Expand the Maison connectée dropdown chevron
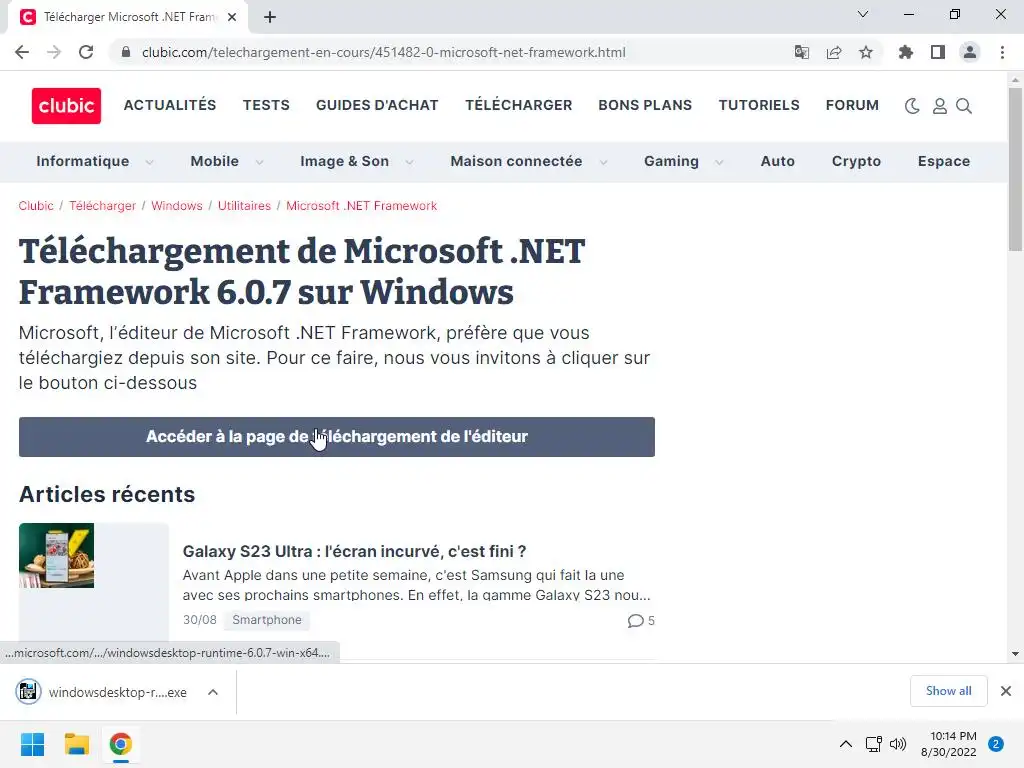The image size is (1024, 768). [603, 162]
